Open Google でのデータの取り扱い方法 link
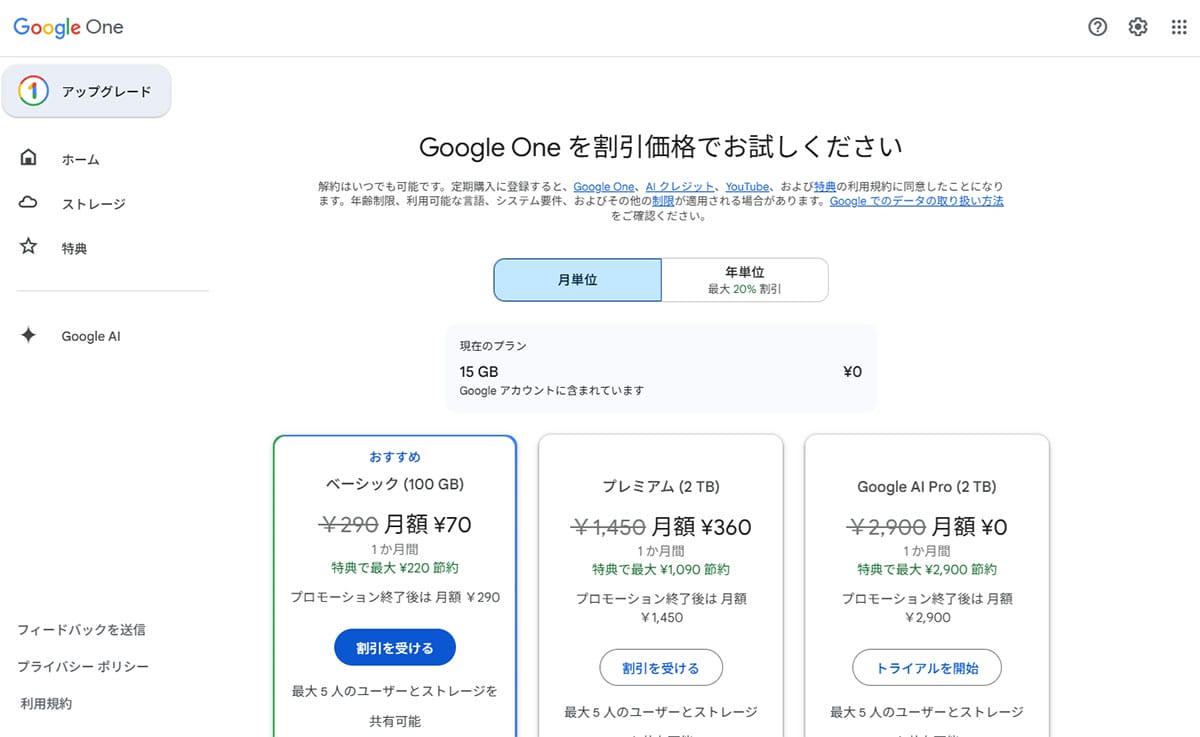1200x737 pixels. tap(916, 201)
